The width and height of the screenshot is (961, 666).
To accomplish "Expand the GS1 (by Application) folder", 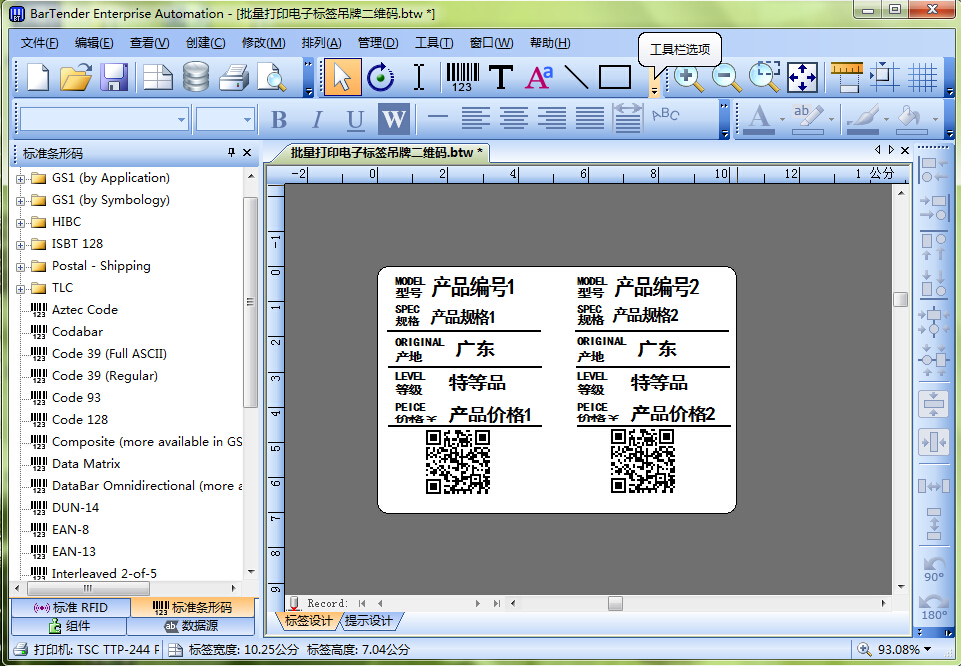I will click(x=20, y=179).
